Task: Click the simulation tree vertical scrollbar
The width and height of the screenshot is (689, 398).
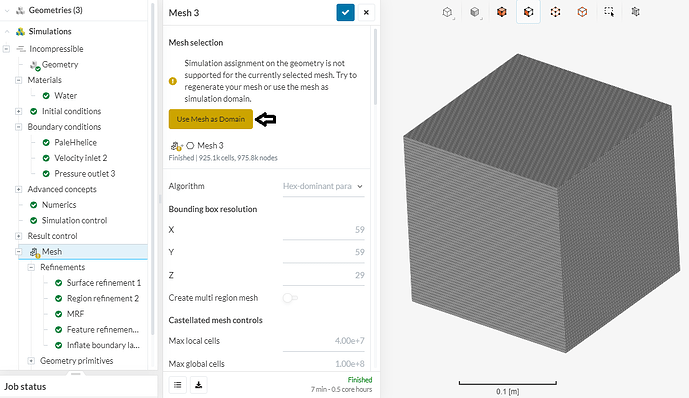Action: point(152,168)
